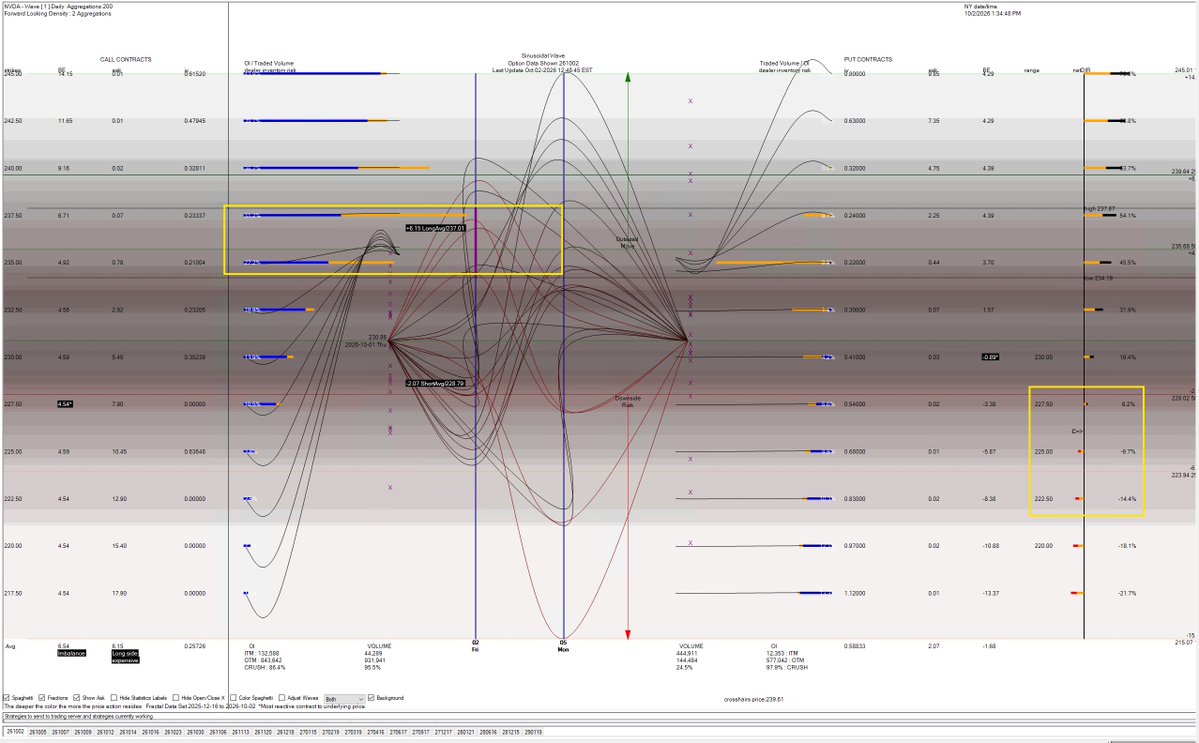Click the crosshairs price:239.61 readout
Image resolution: width=1199 pixels, height=743 pixels.
(x=753, y=699)
